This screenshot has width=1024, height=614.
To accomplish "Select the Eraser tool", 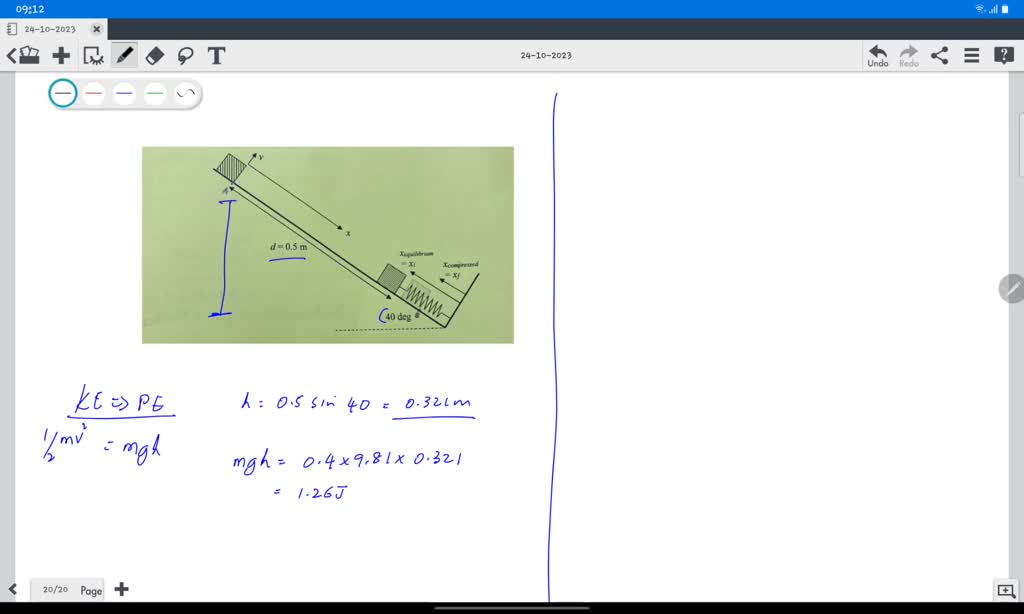I will click(x=155, y=56).
